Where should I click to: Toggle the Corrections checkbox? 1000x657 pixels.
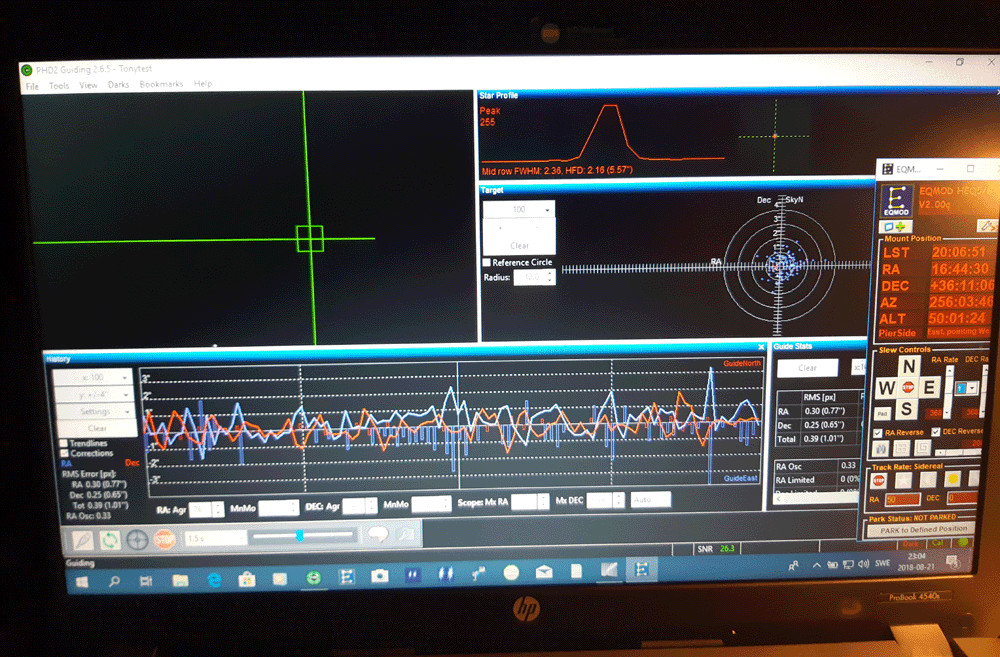(x=64, y=453)
